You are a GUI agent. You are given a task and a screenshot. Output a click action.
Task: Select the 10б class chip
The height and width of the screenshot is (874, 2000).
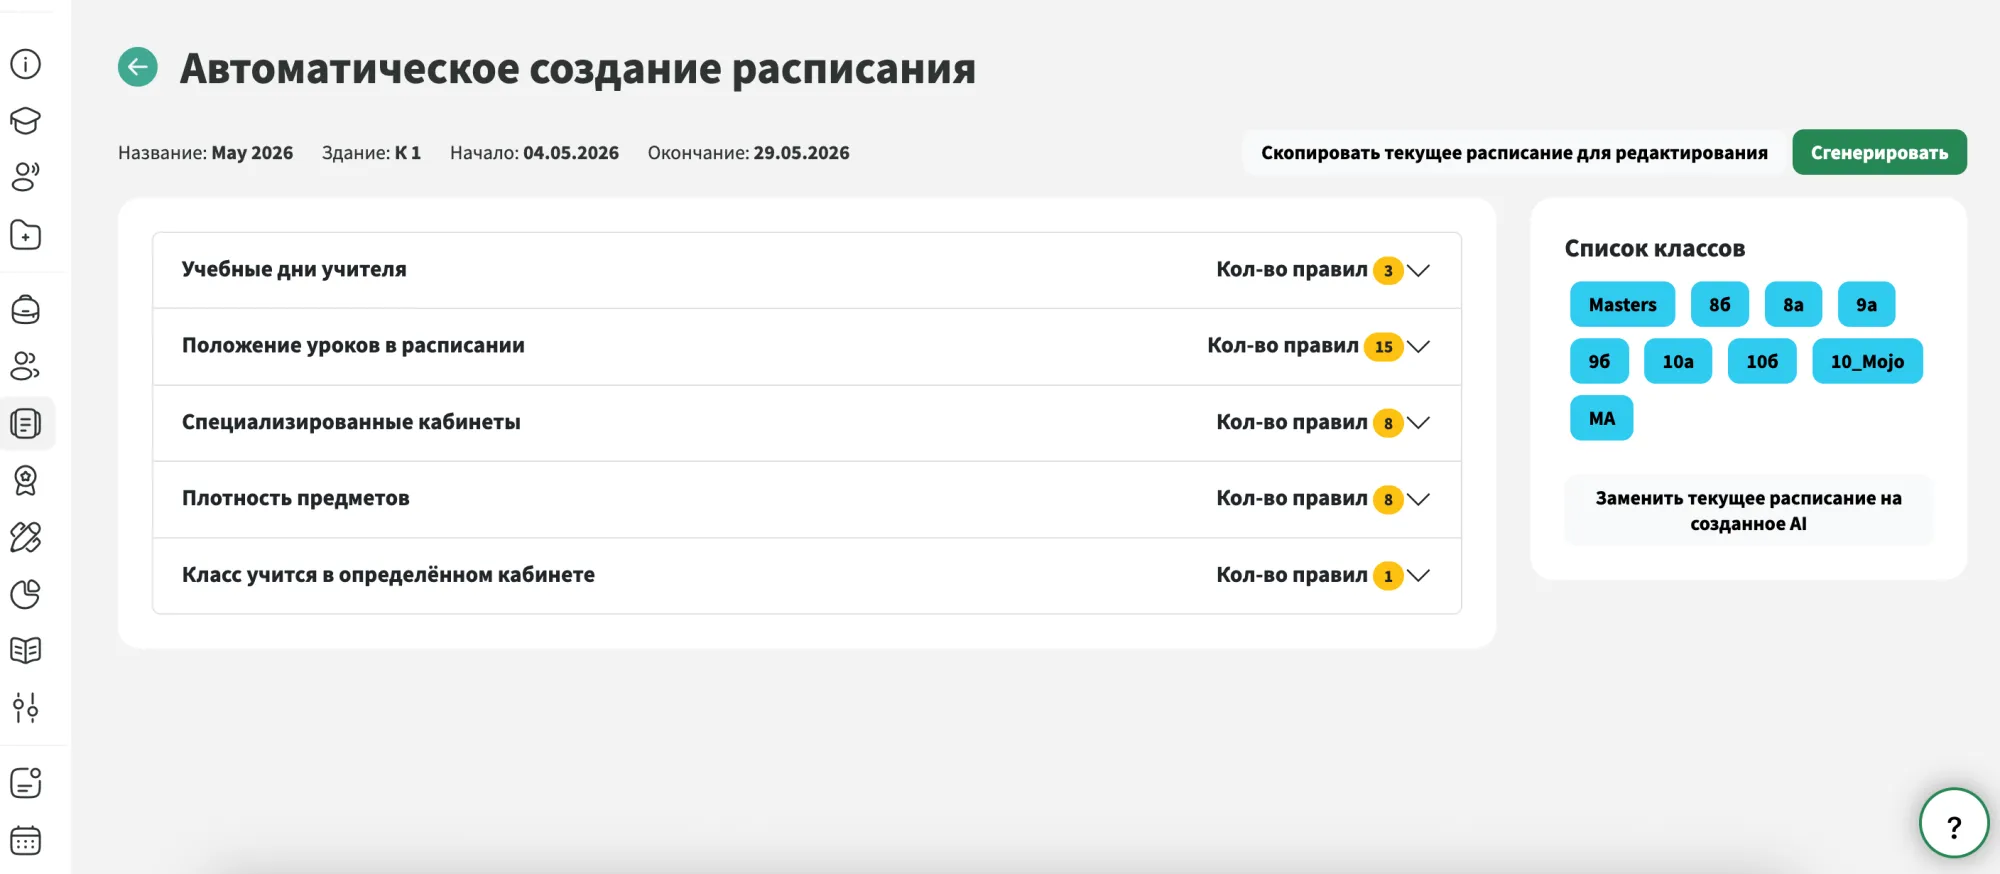pos(1762,361)
